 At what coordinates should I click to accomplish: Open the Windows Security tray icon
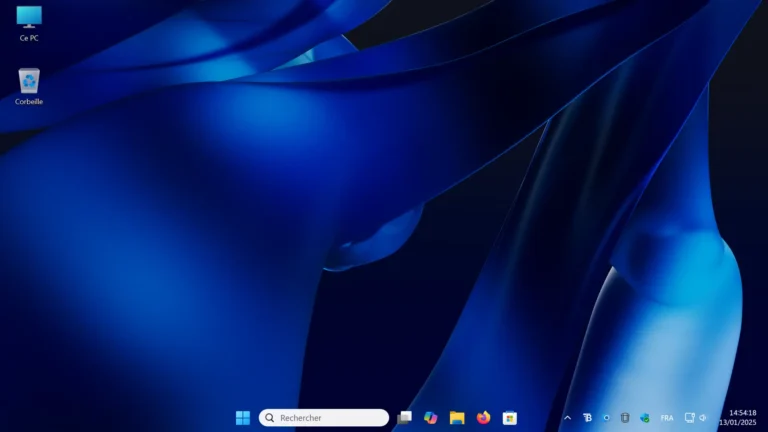coord(645,418)
